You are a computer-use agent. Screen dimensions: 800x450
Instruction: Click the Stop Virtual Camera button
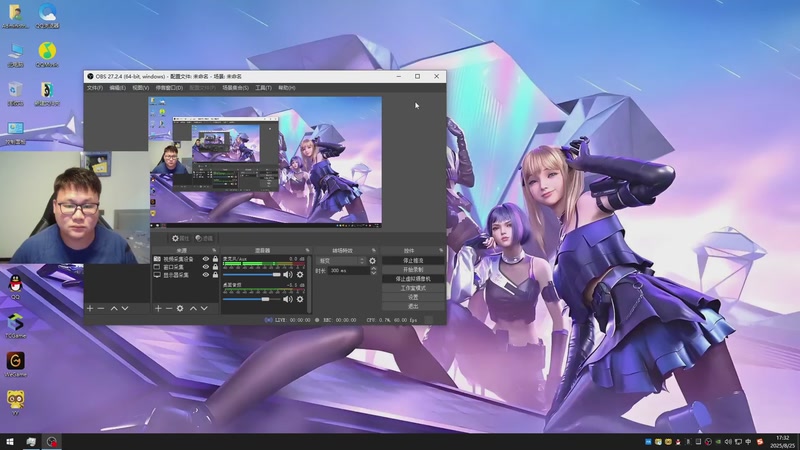point(413,279)
